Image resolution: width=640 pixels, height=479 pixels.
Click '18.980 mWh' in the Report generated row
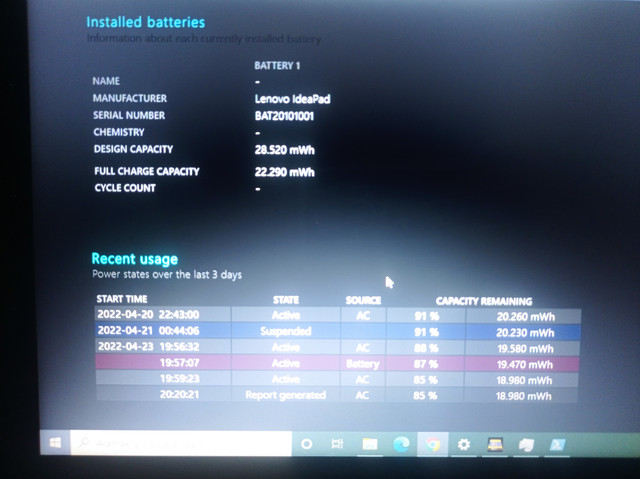523,396
